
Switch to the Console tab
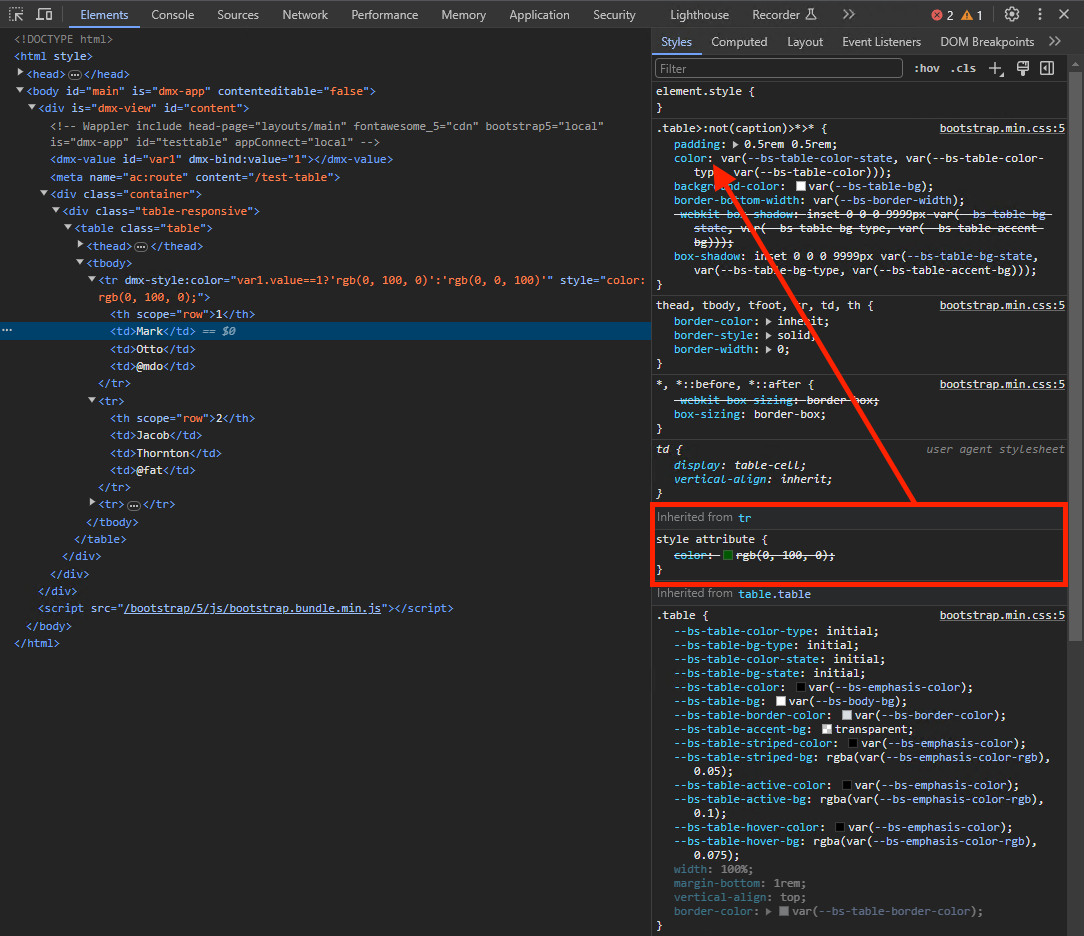pyautogui.click(x=173, y=15)
